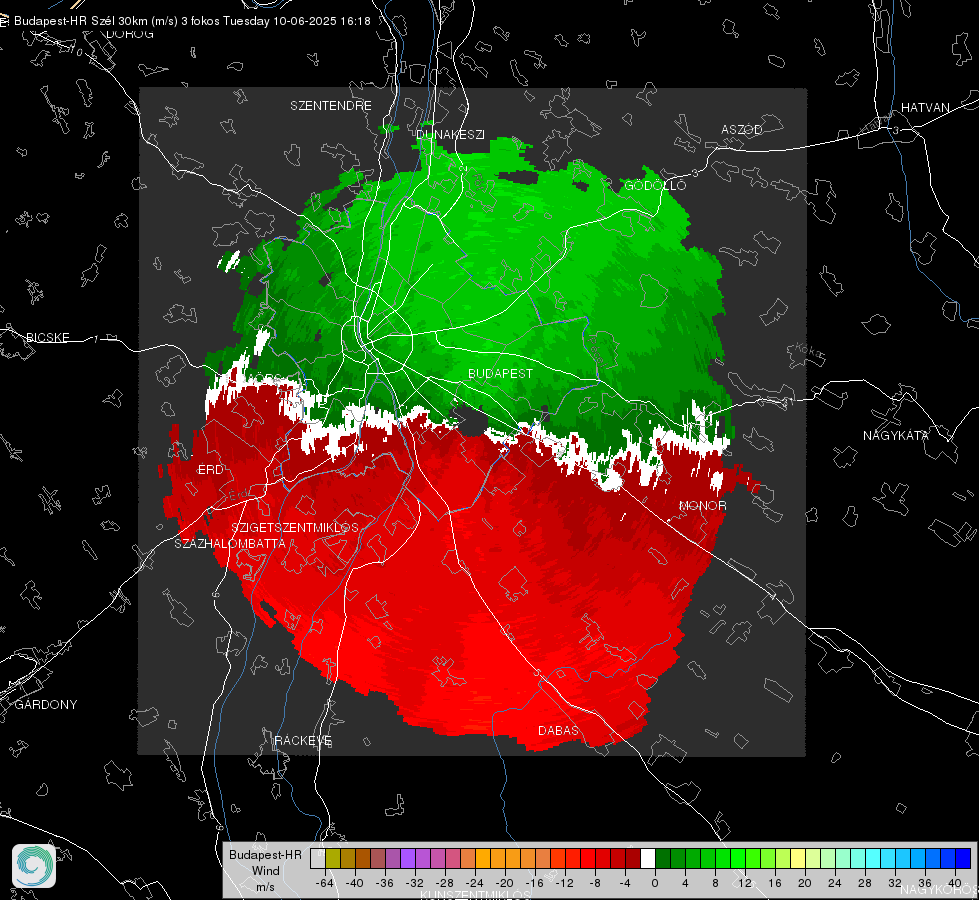The width and height of the screenshot is (979, 900).
Task: Click the 'Budapest-HR Szél 30km (m/s)' title text
Action: click(96, 21)
